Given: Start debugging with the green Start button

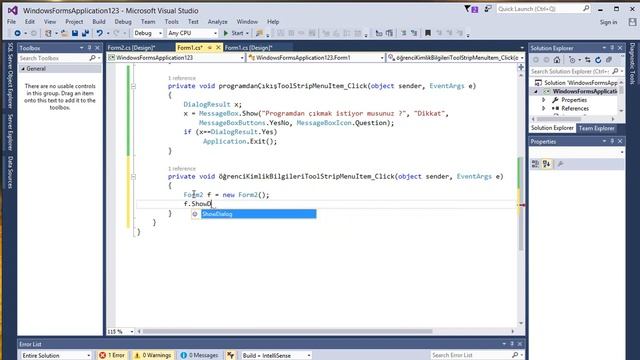Looking at the screenshot, I should point(234,33).
